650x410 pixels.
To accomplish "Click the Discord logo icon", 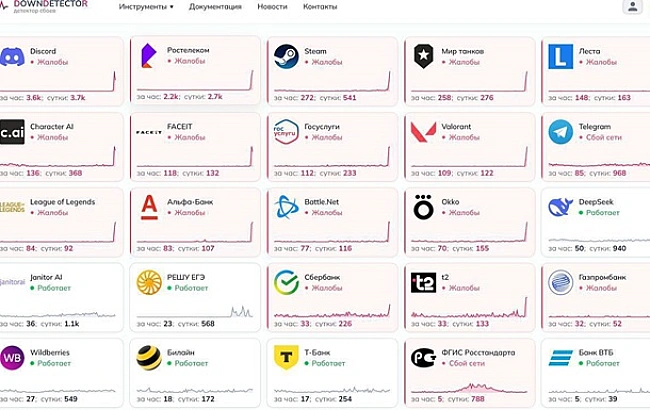I will pyautogui.click(x=12, y=57).
